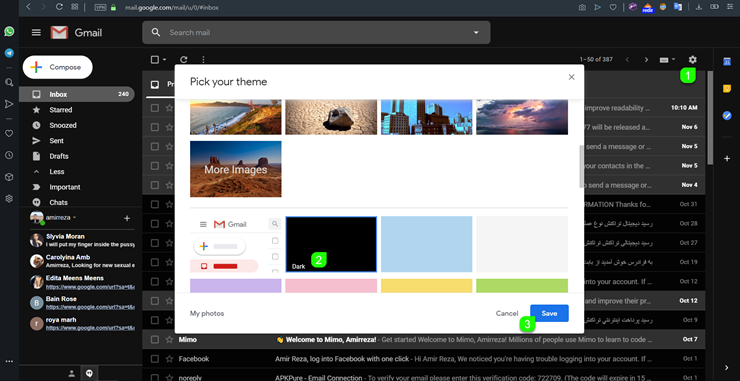Star the Facebook email
The image size is (740, 381).
(169, 359)
